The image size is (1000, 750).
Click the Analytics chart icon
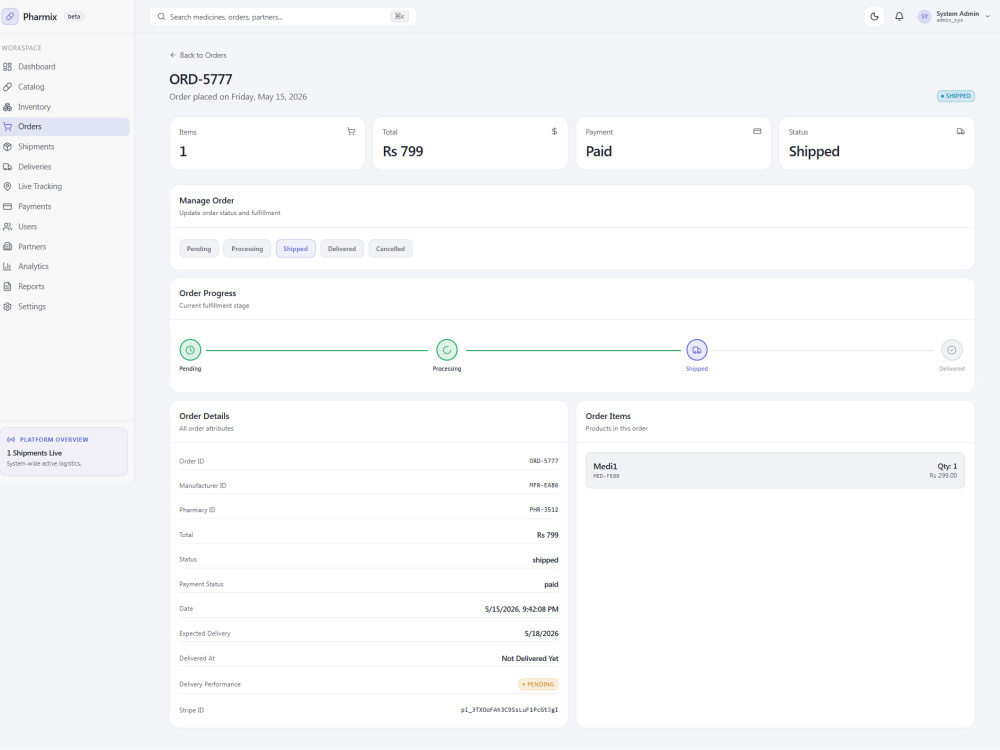(x=8, y=267)
